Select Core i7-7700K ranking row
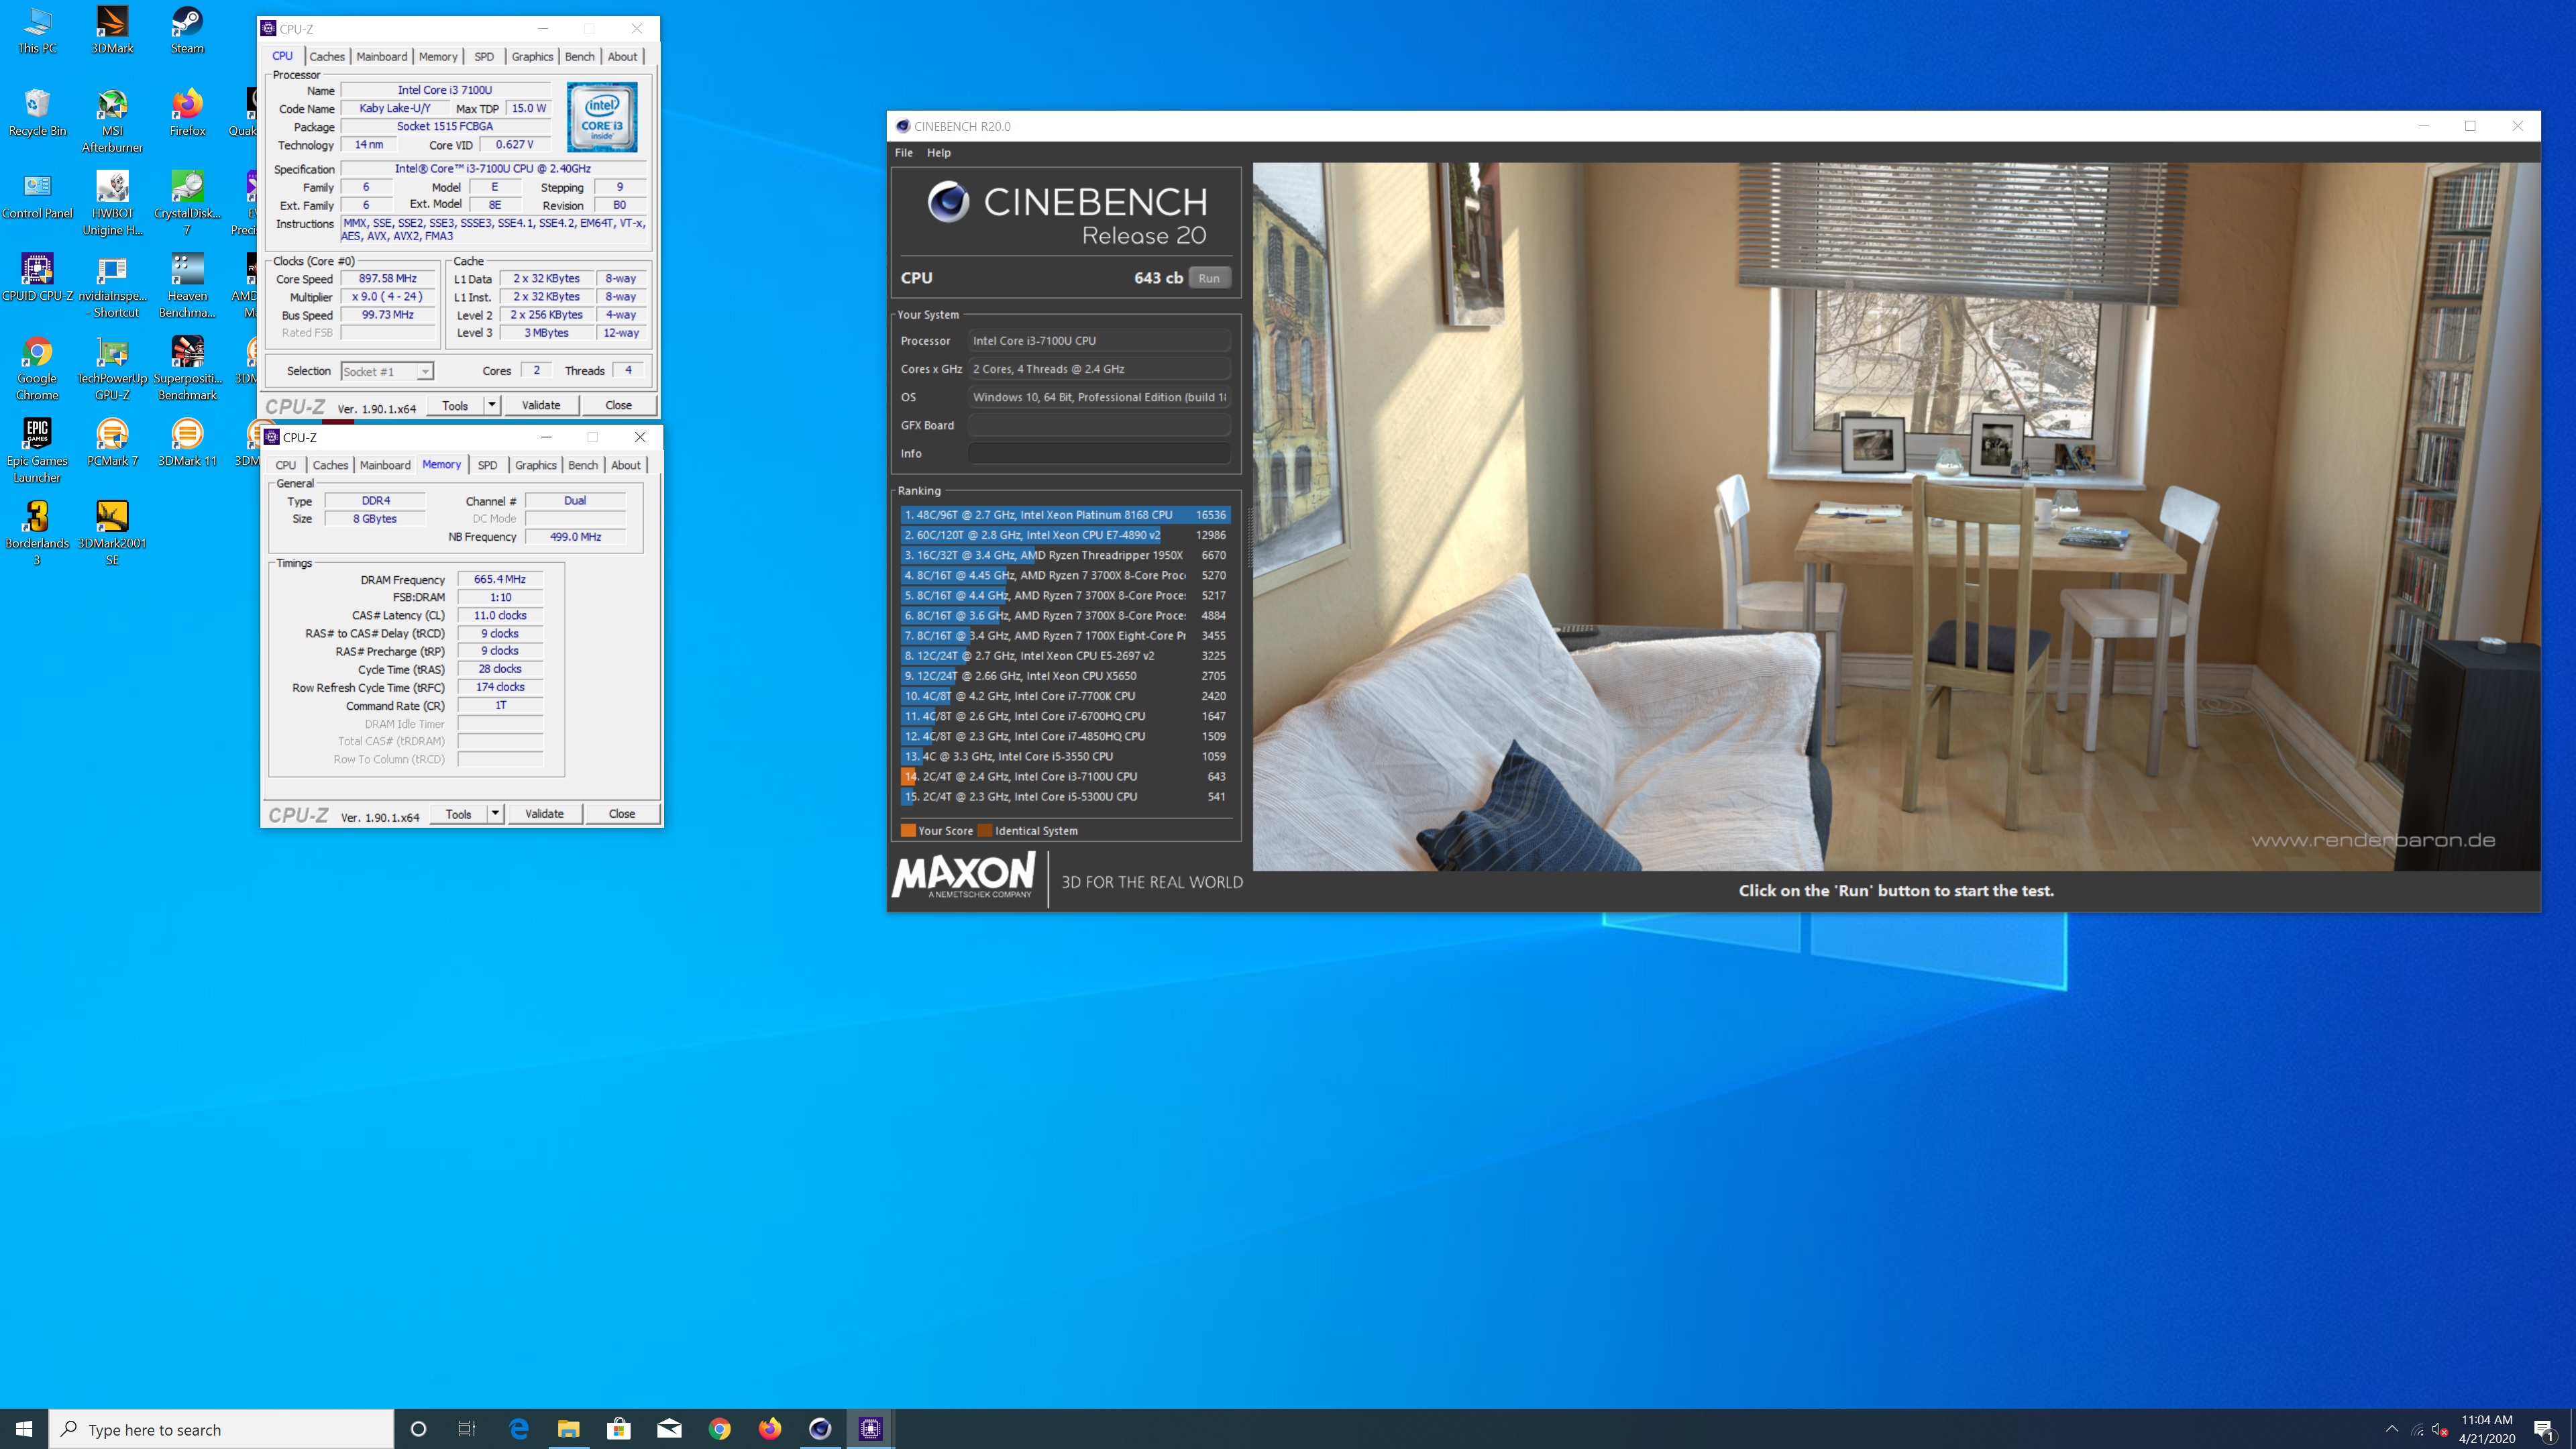Image resolution: width=2576 pixels, height=1449 pixels. (x=1065, y=696)
